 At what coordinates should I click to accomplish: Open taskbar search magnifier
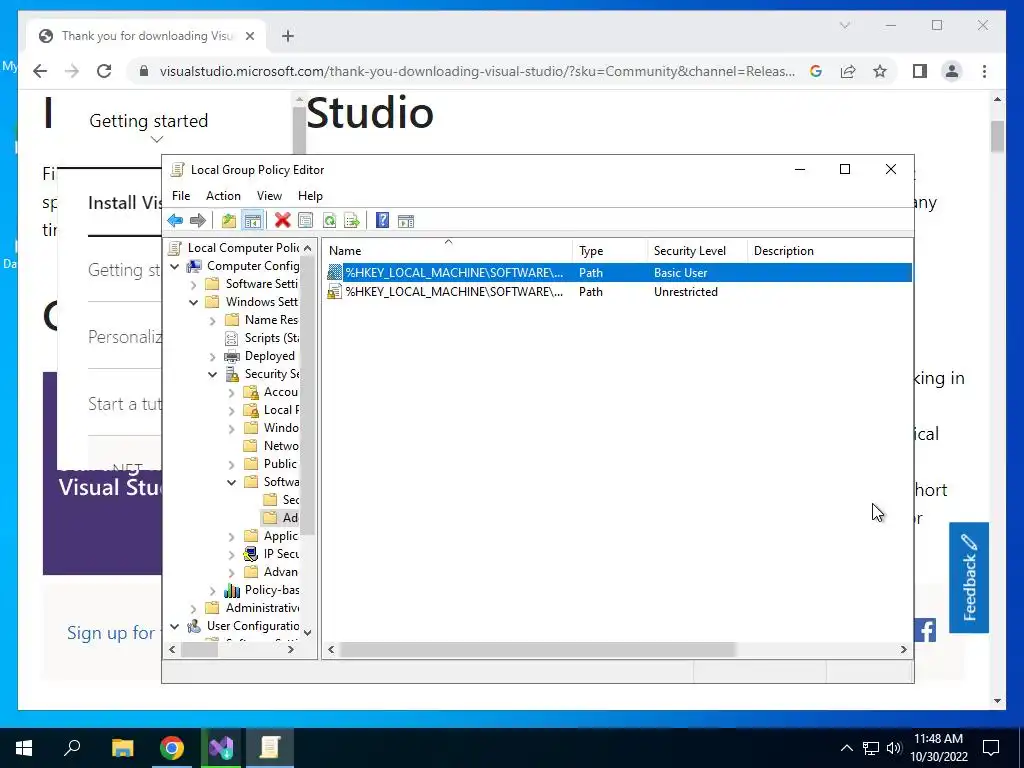(x=72, y=748)
